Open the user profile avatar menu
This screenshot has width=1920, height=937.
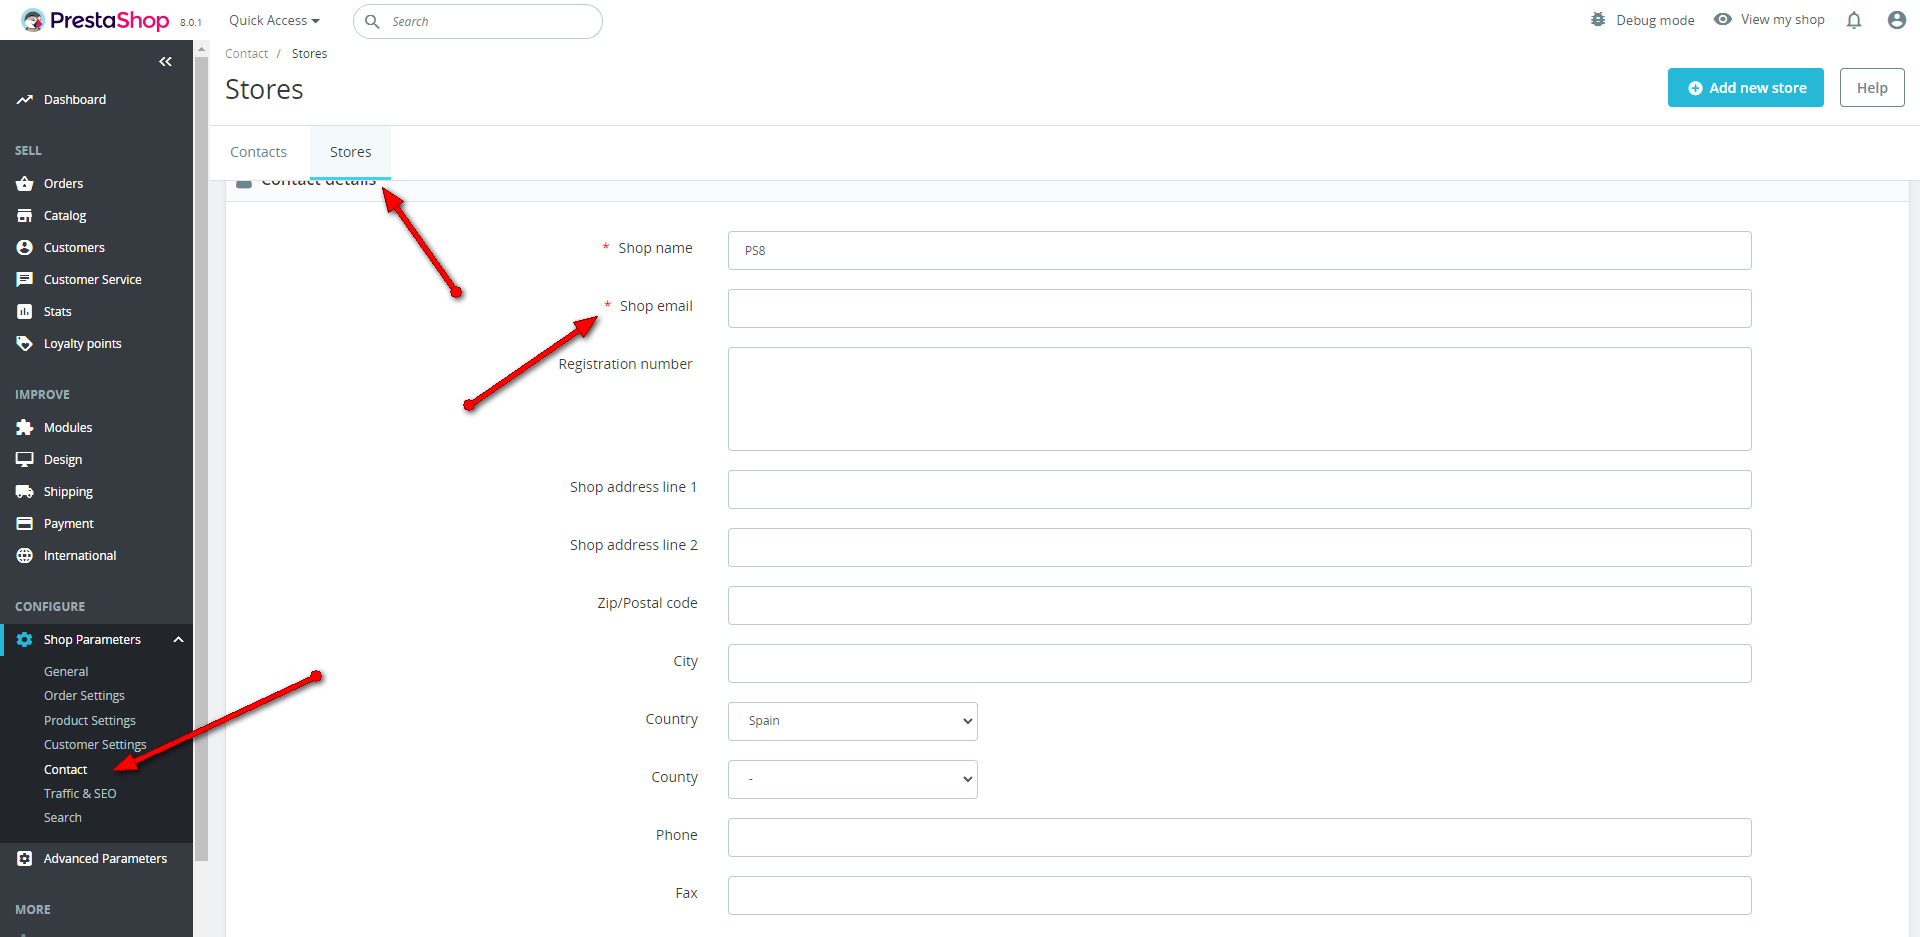tap(1897, 20)
